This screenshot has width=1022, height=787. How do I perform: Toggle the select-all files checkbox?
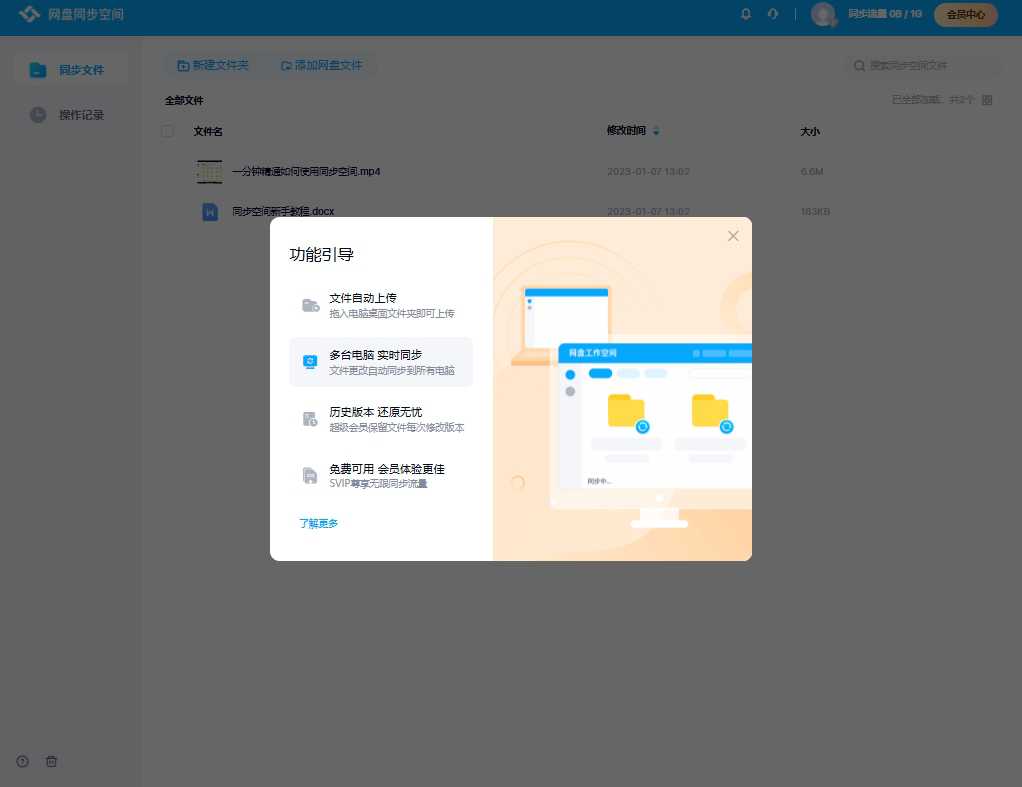167,131
